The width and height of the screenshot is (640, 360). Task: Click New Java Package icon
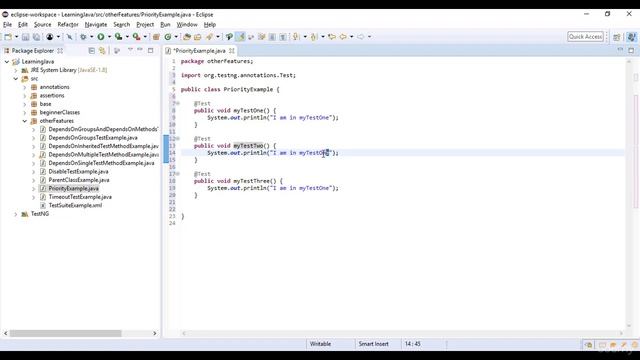(156, 37)
